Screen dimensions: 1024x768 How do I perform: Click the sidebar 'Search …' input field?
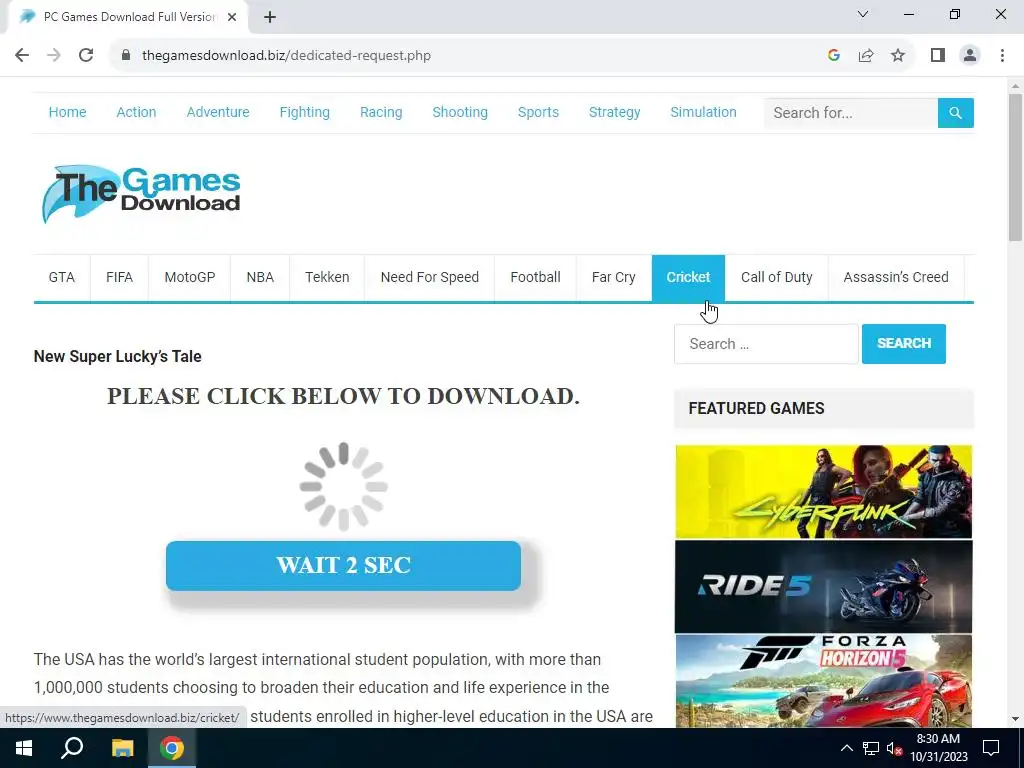pyautogui.click(x=766, y=344)
